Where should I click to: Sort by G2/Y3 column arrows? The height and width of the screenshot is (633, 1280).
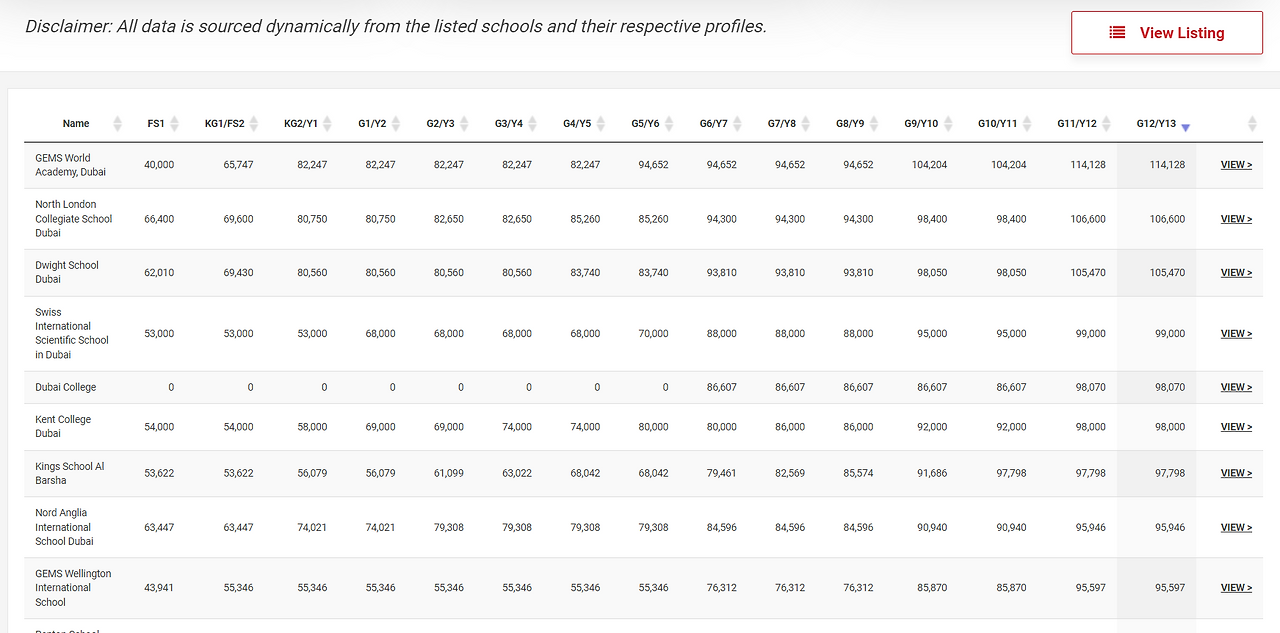pyautogui.click(x=465, y=124)
